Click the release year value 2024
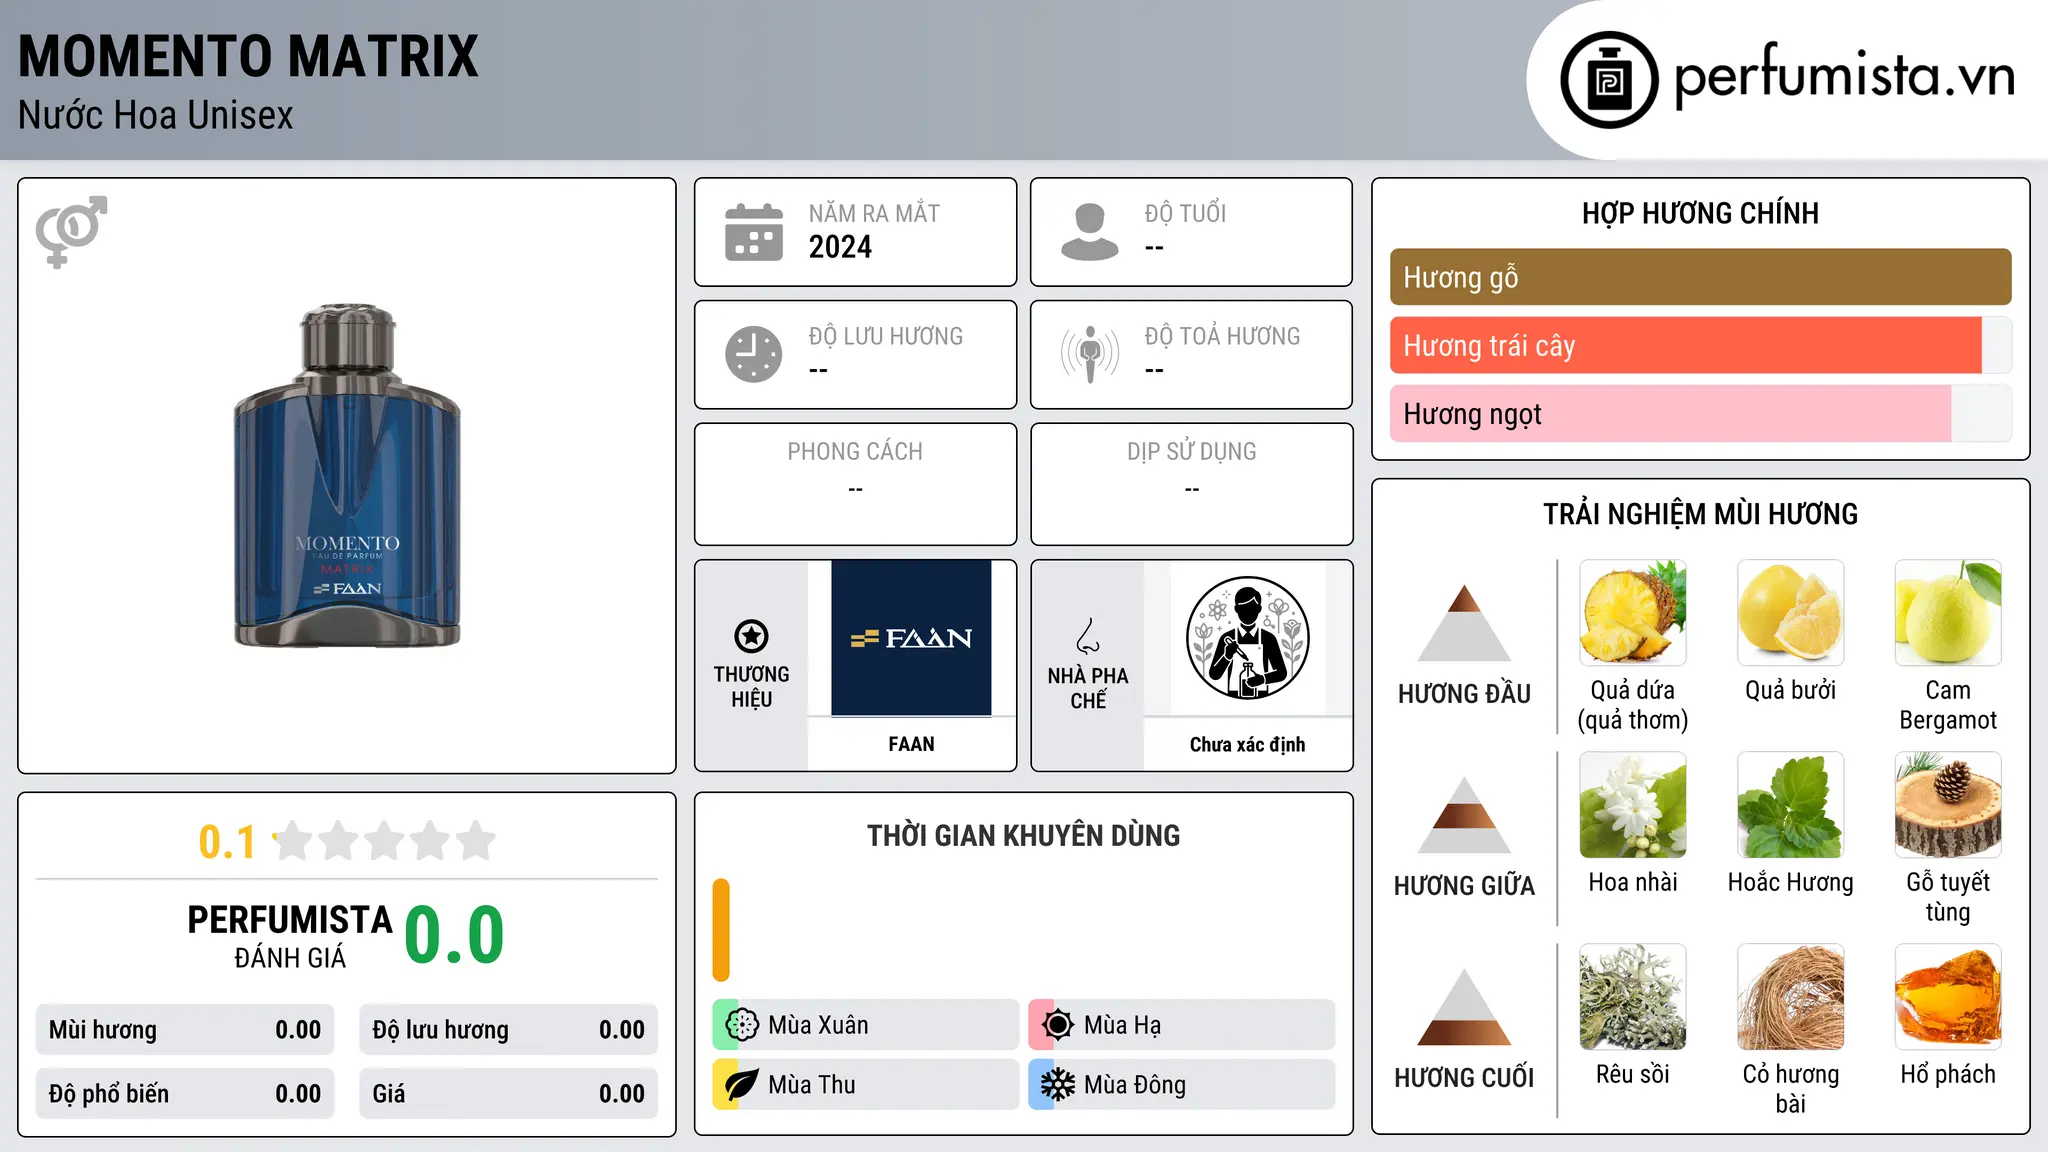2048x1152 pixels. (x=840, y=247)
